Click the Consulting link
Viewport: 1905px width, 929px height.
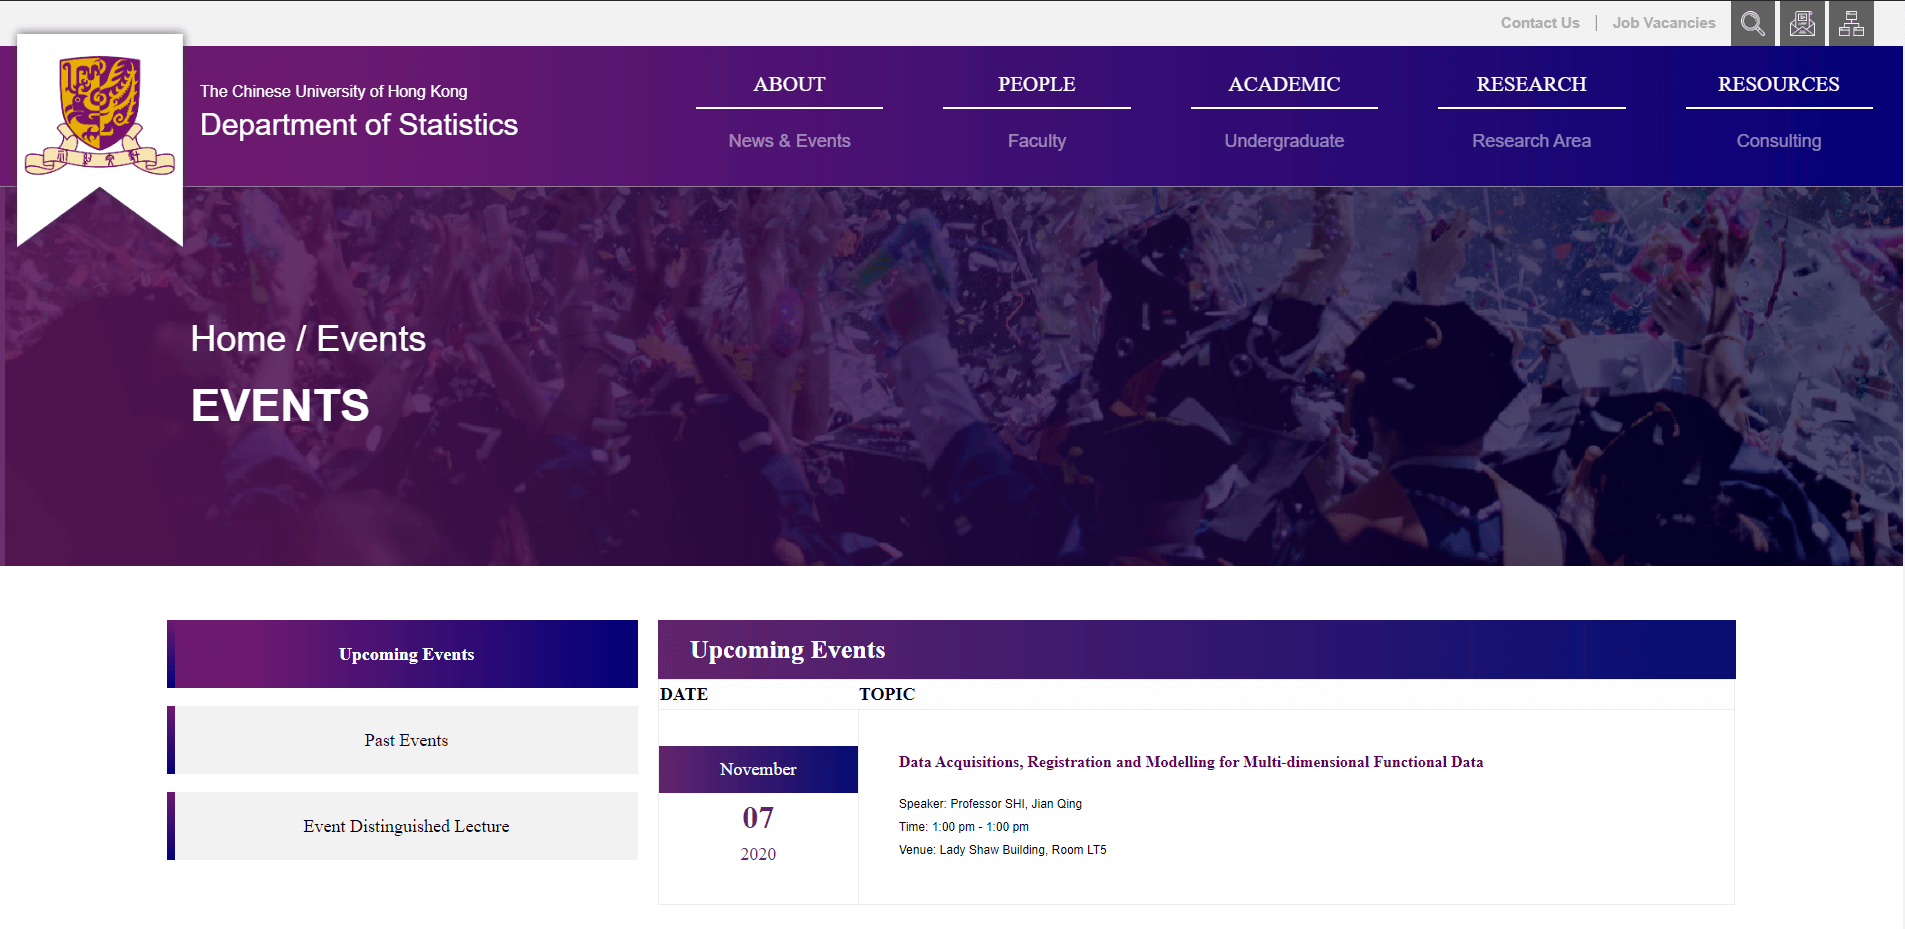(x=1778, y=141)
